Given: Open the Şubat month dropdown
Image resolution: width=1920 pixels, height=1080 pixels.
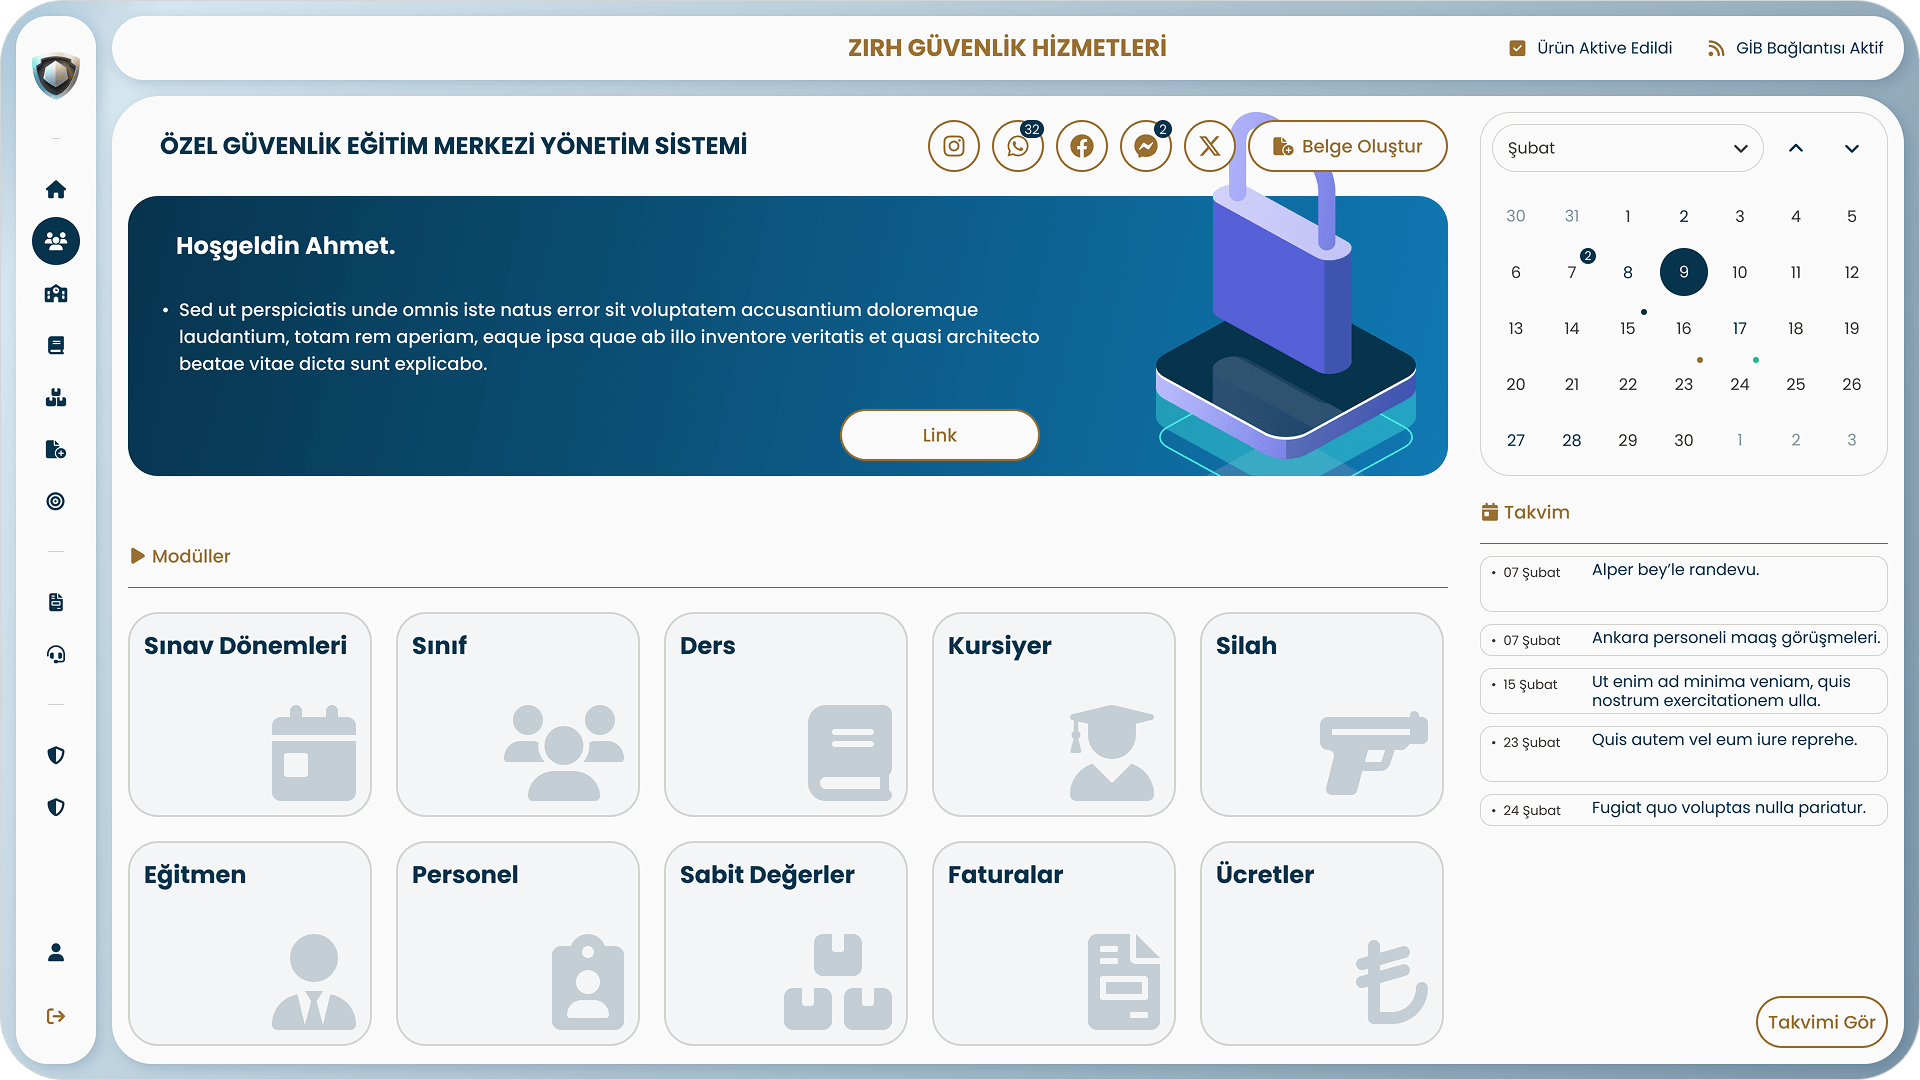Looking at the screenshot, I should pos(1627,148).
